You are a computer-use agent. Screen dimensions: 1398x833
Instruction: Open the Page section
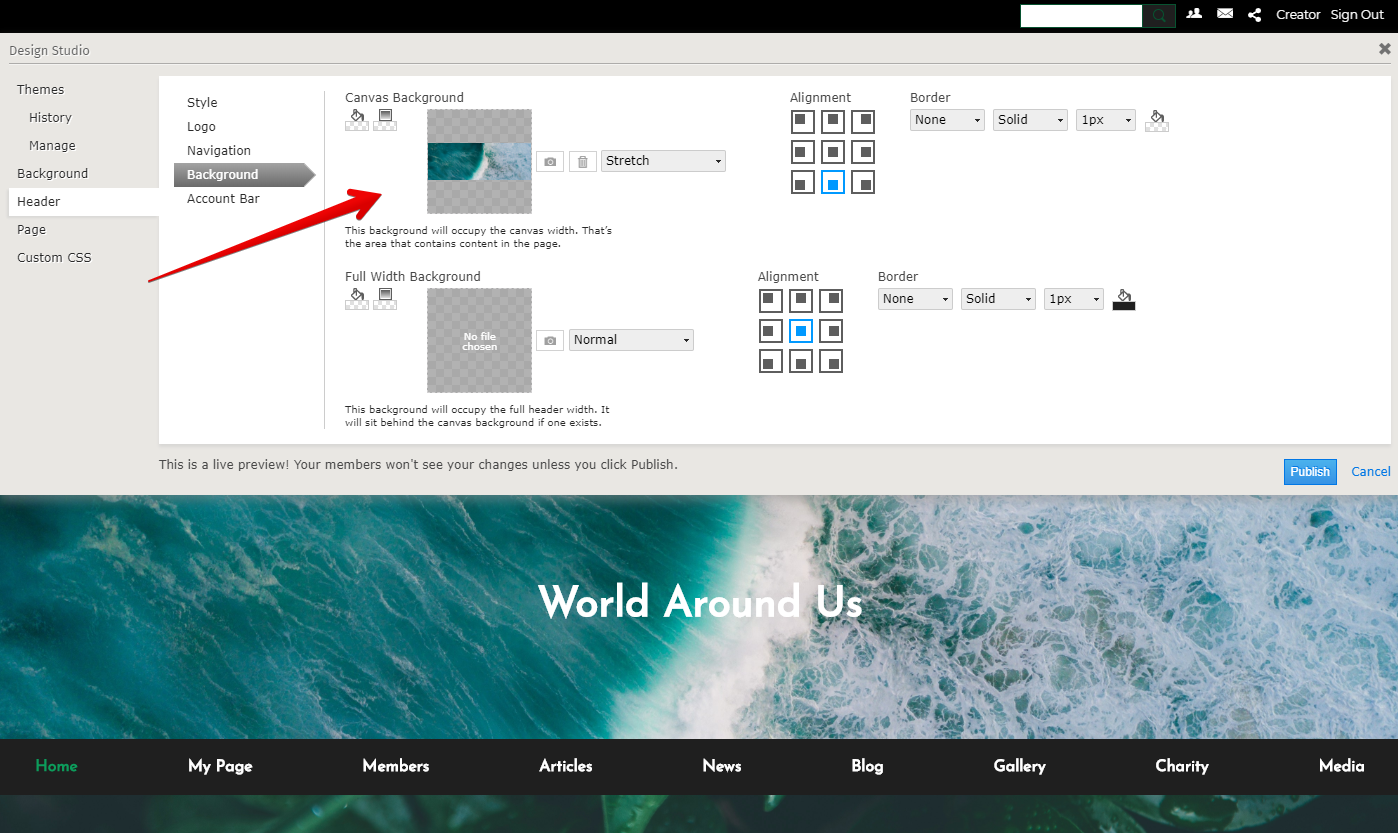coord(31,230)
